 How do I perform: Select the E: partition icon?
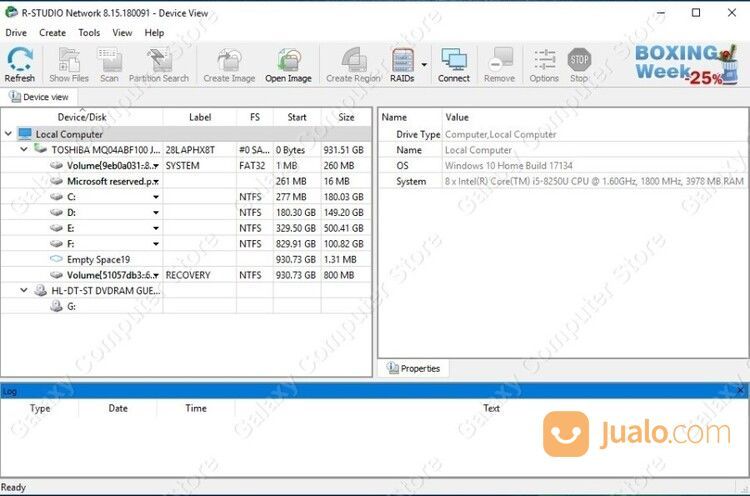(56, 228)
